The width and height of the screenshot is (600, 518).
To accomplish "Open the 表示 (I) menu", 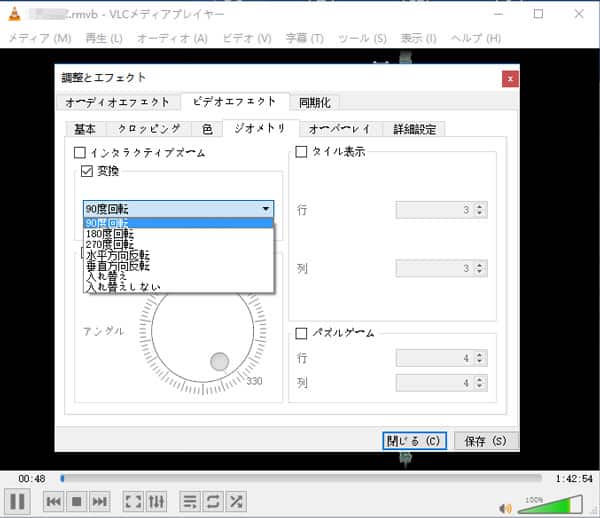I will (418, 38).
